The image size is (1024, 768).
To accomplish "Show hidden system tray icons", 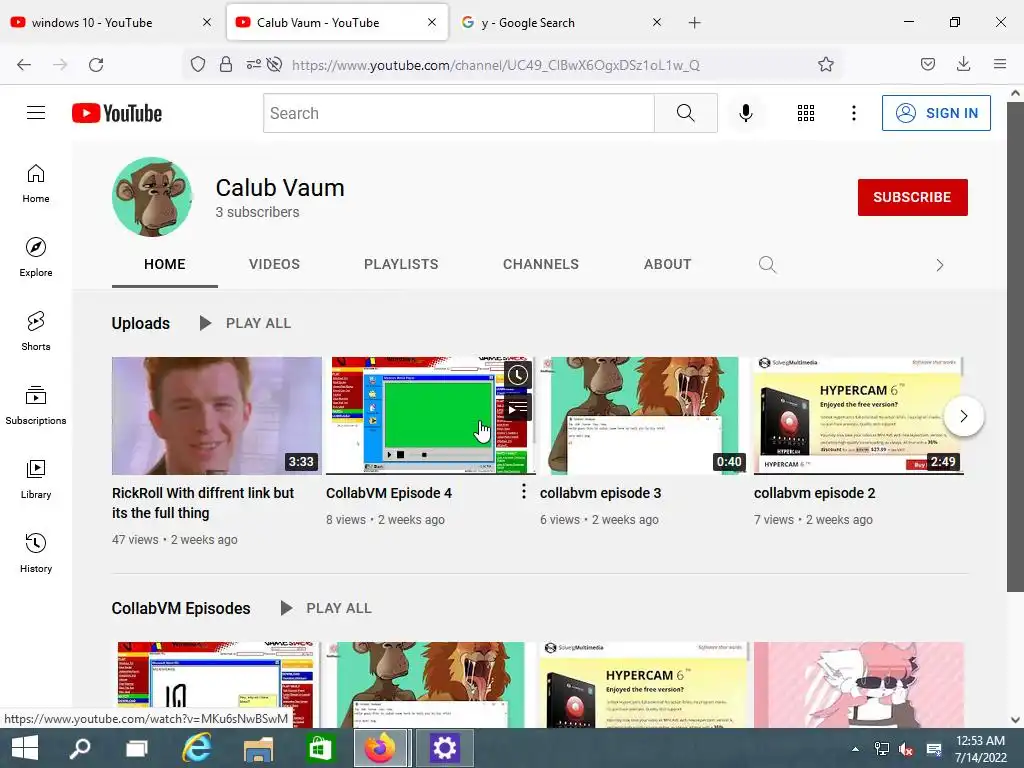I will click(x=855, y=748).
